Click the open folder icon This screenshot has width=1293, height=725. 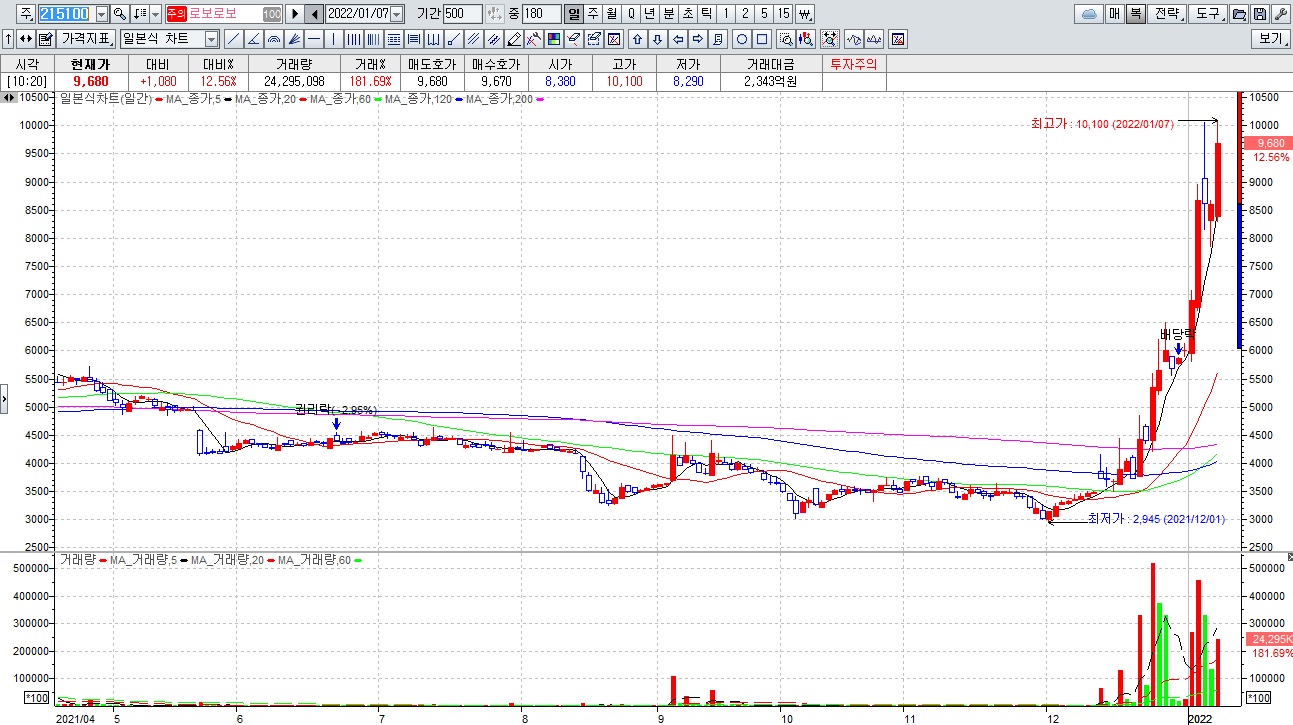click(1240, 14)
